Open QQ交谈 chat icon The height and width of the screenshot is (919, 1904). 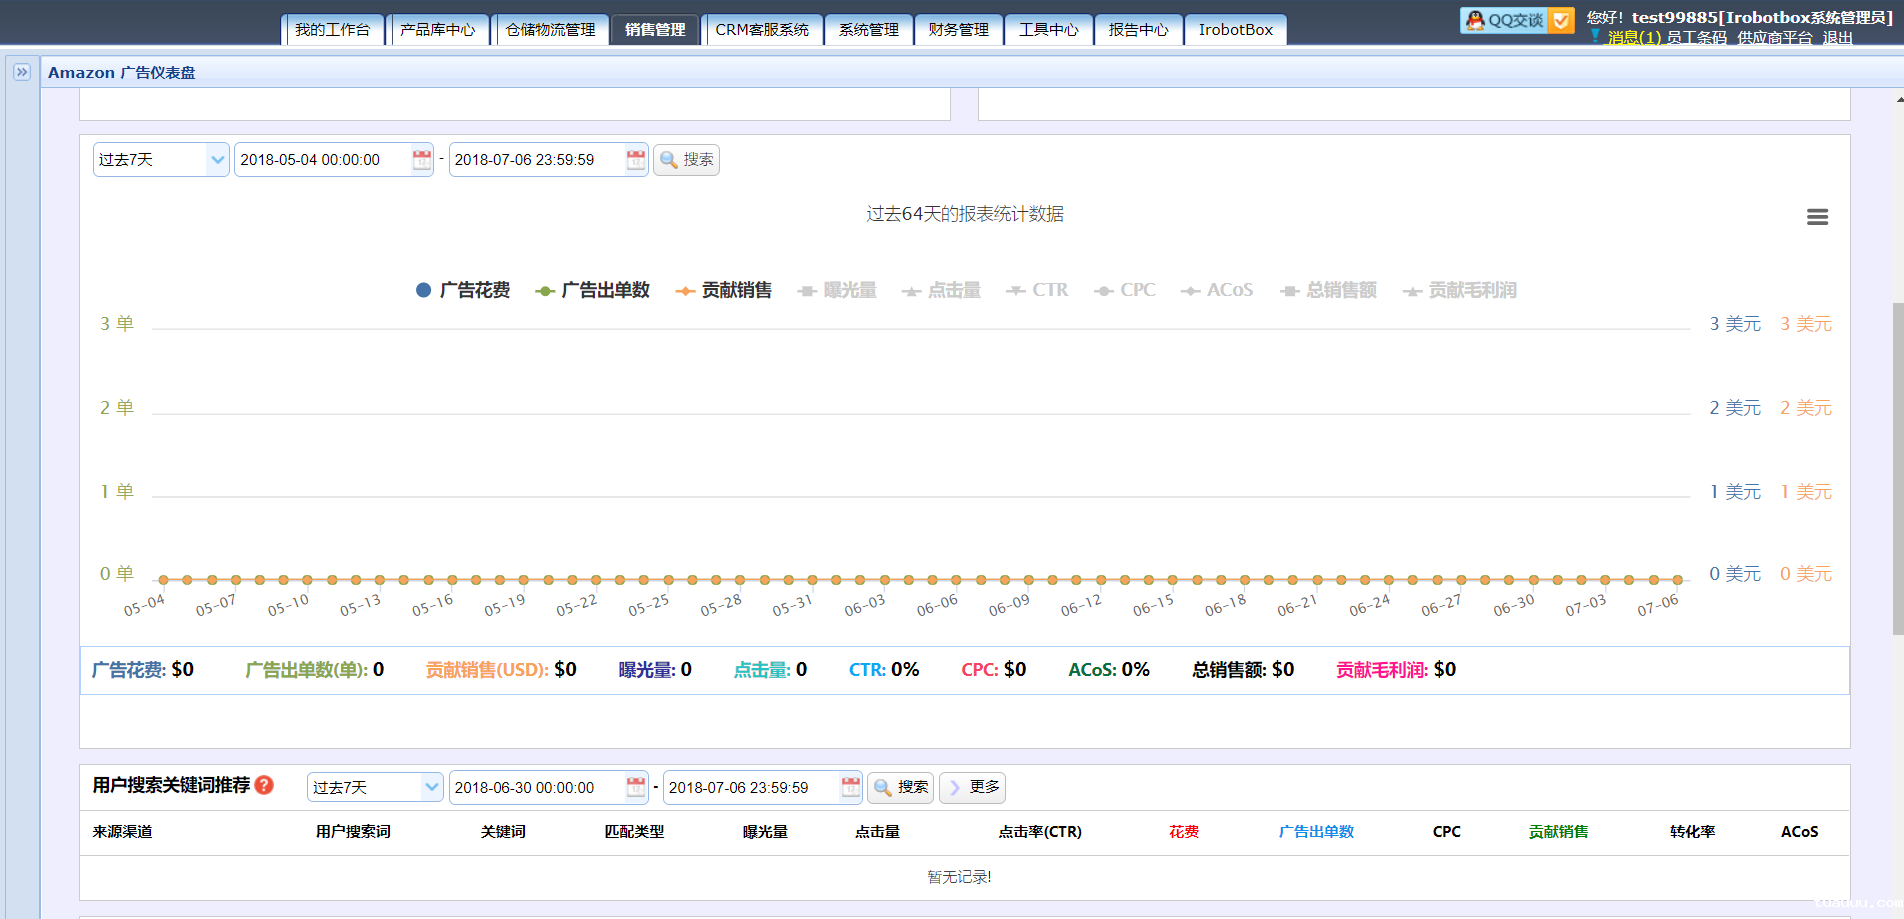(1506, 20)
